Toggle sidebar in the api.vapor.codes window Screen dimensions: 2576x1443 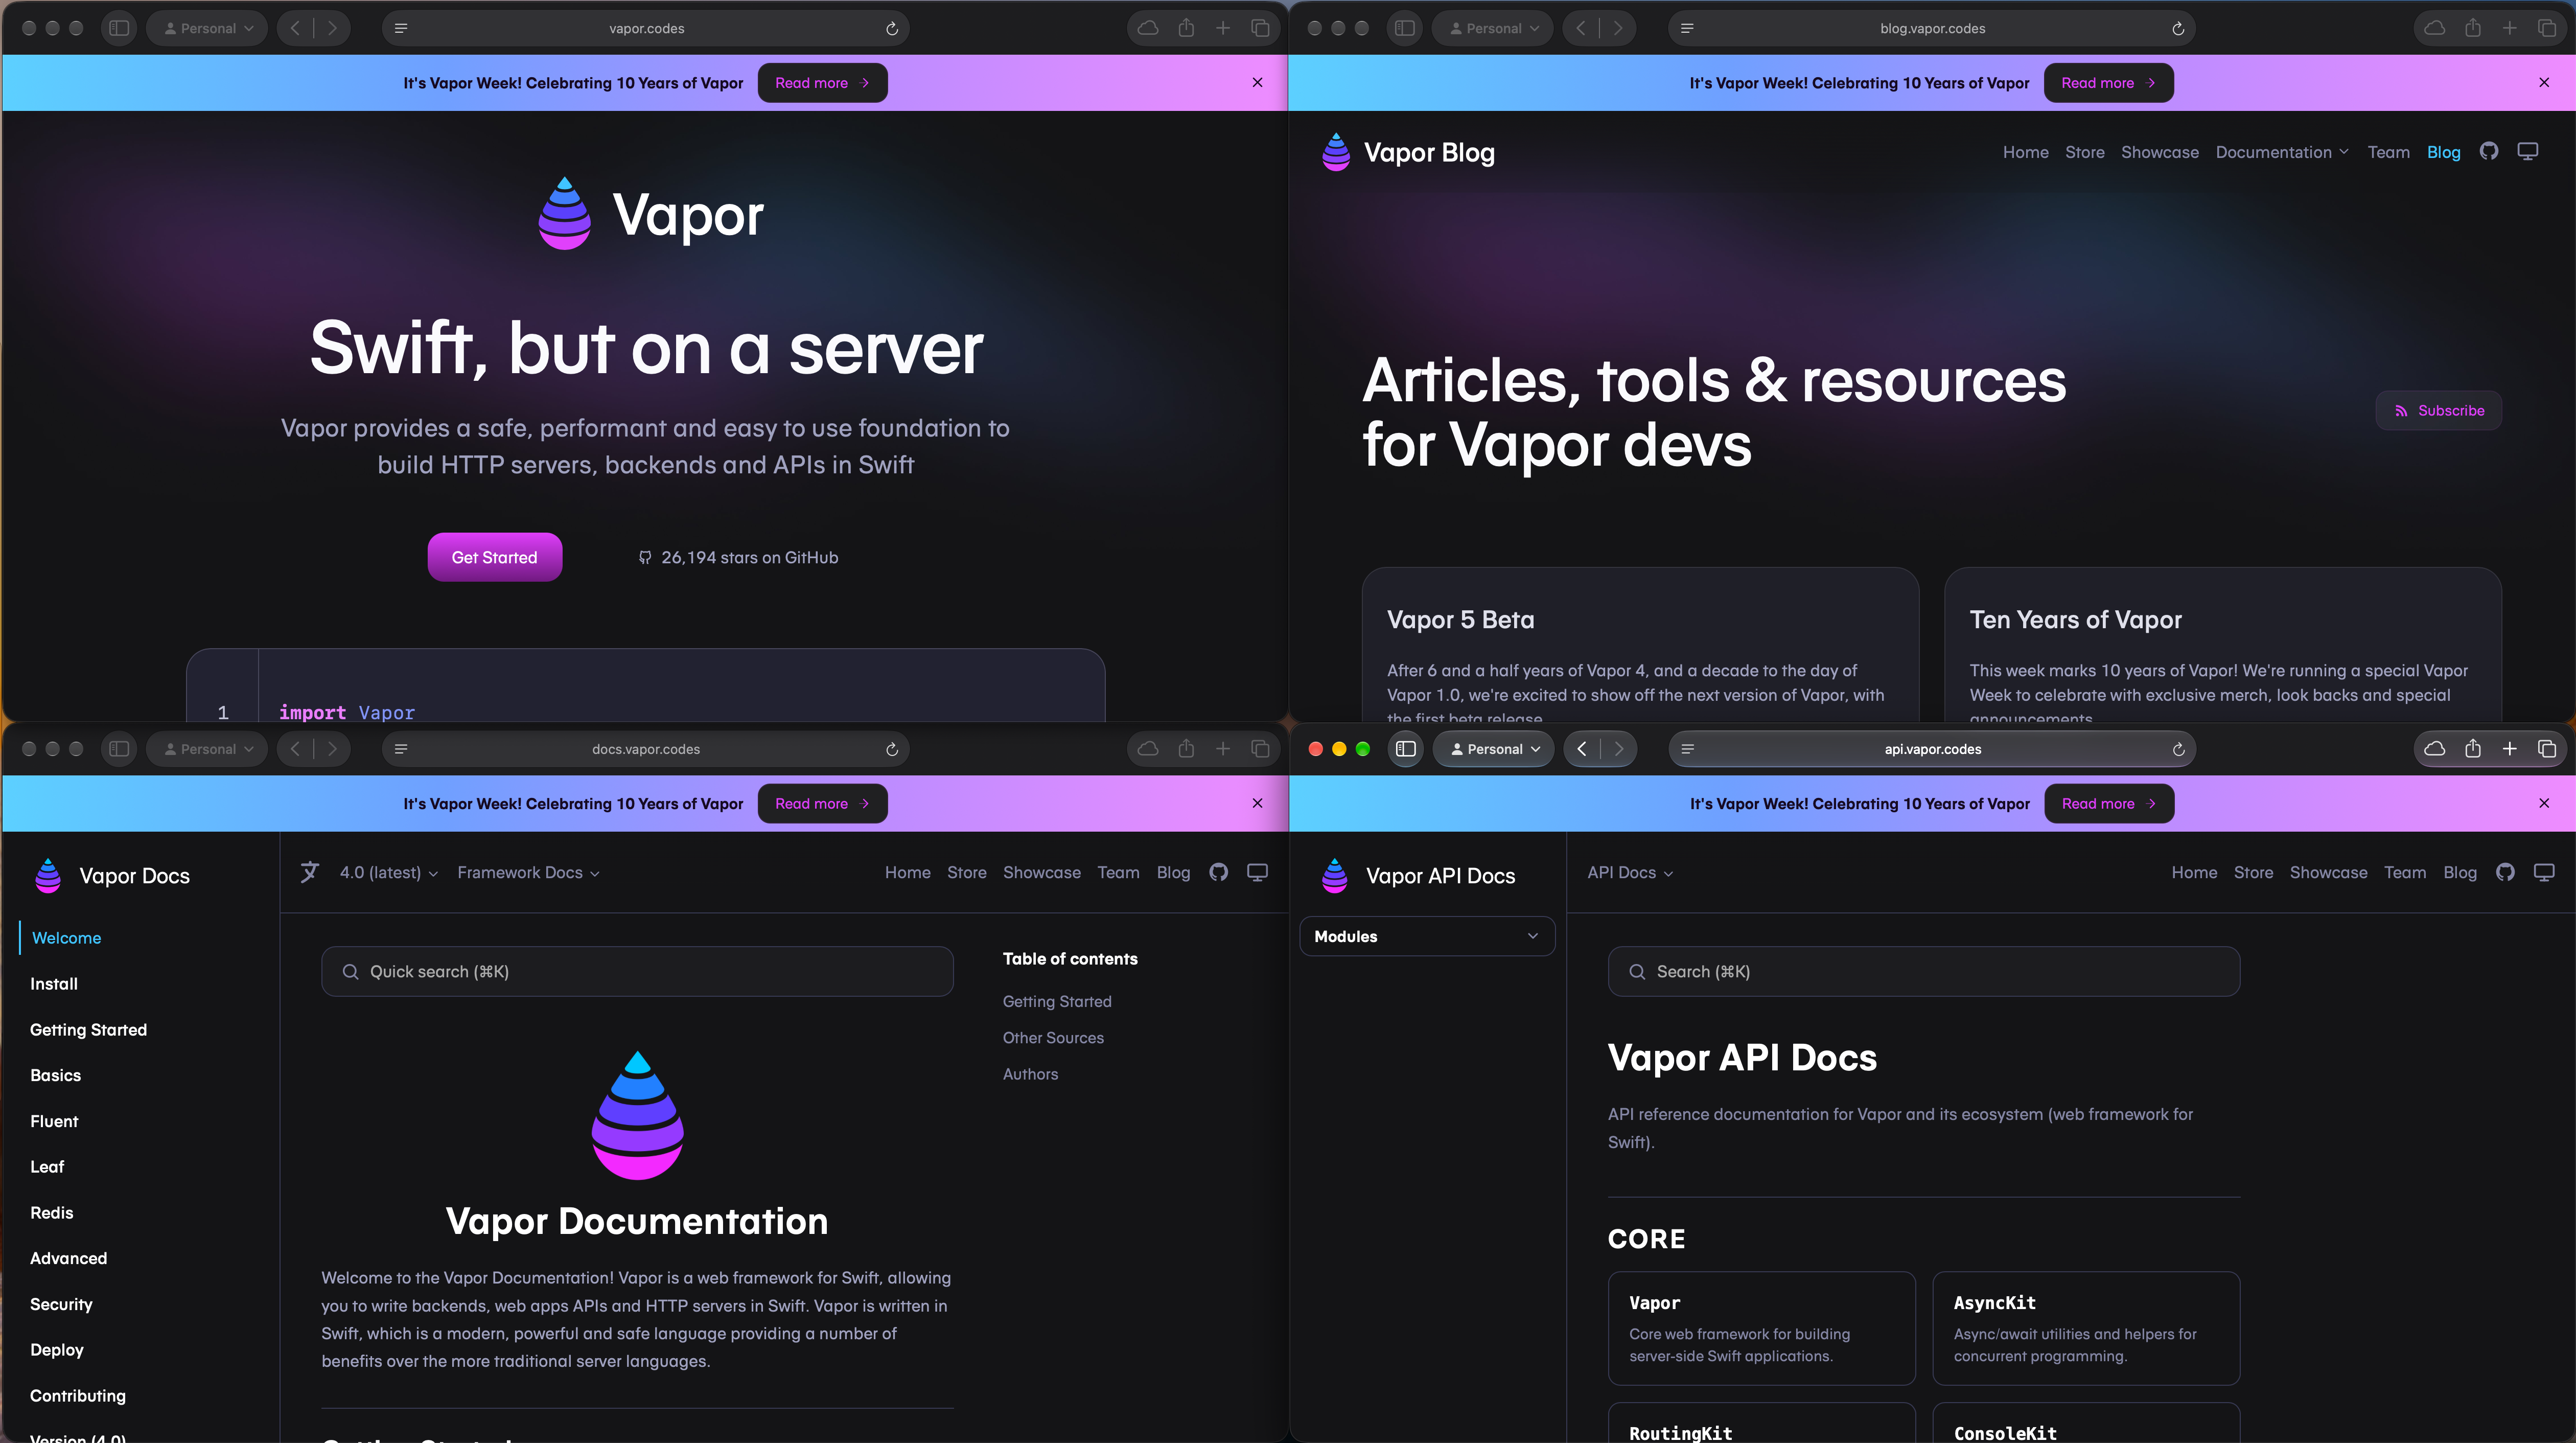tap(1405, 749)
